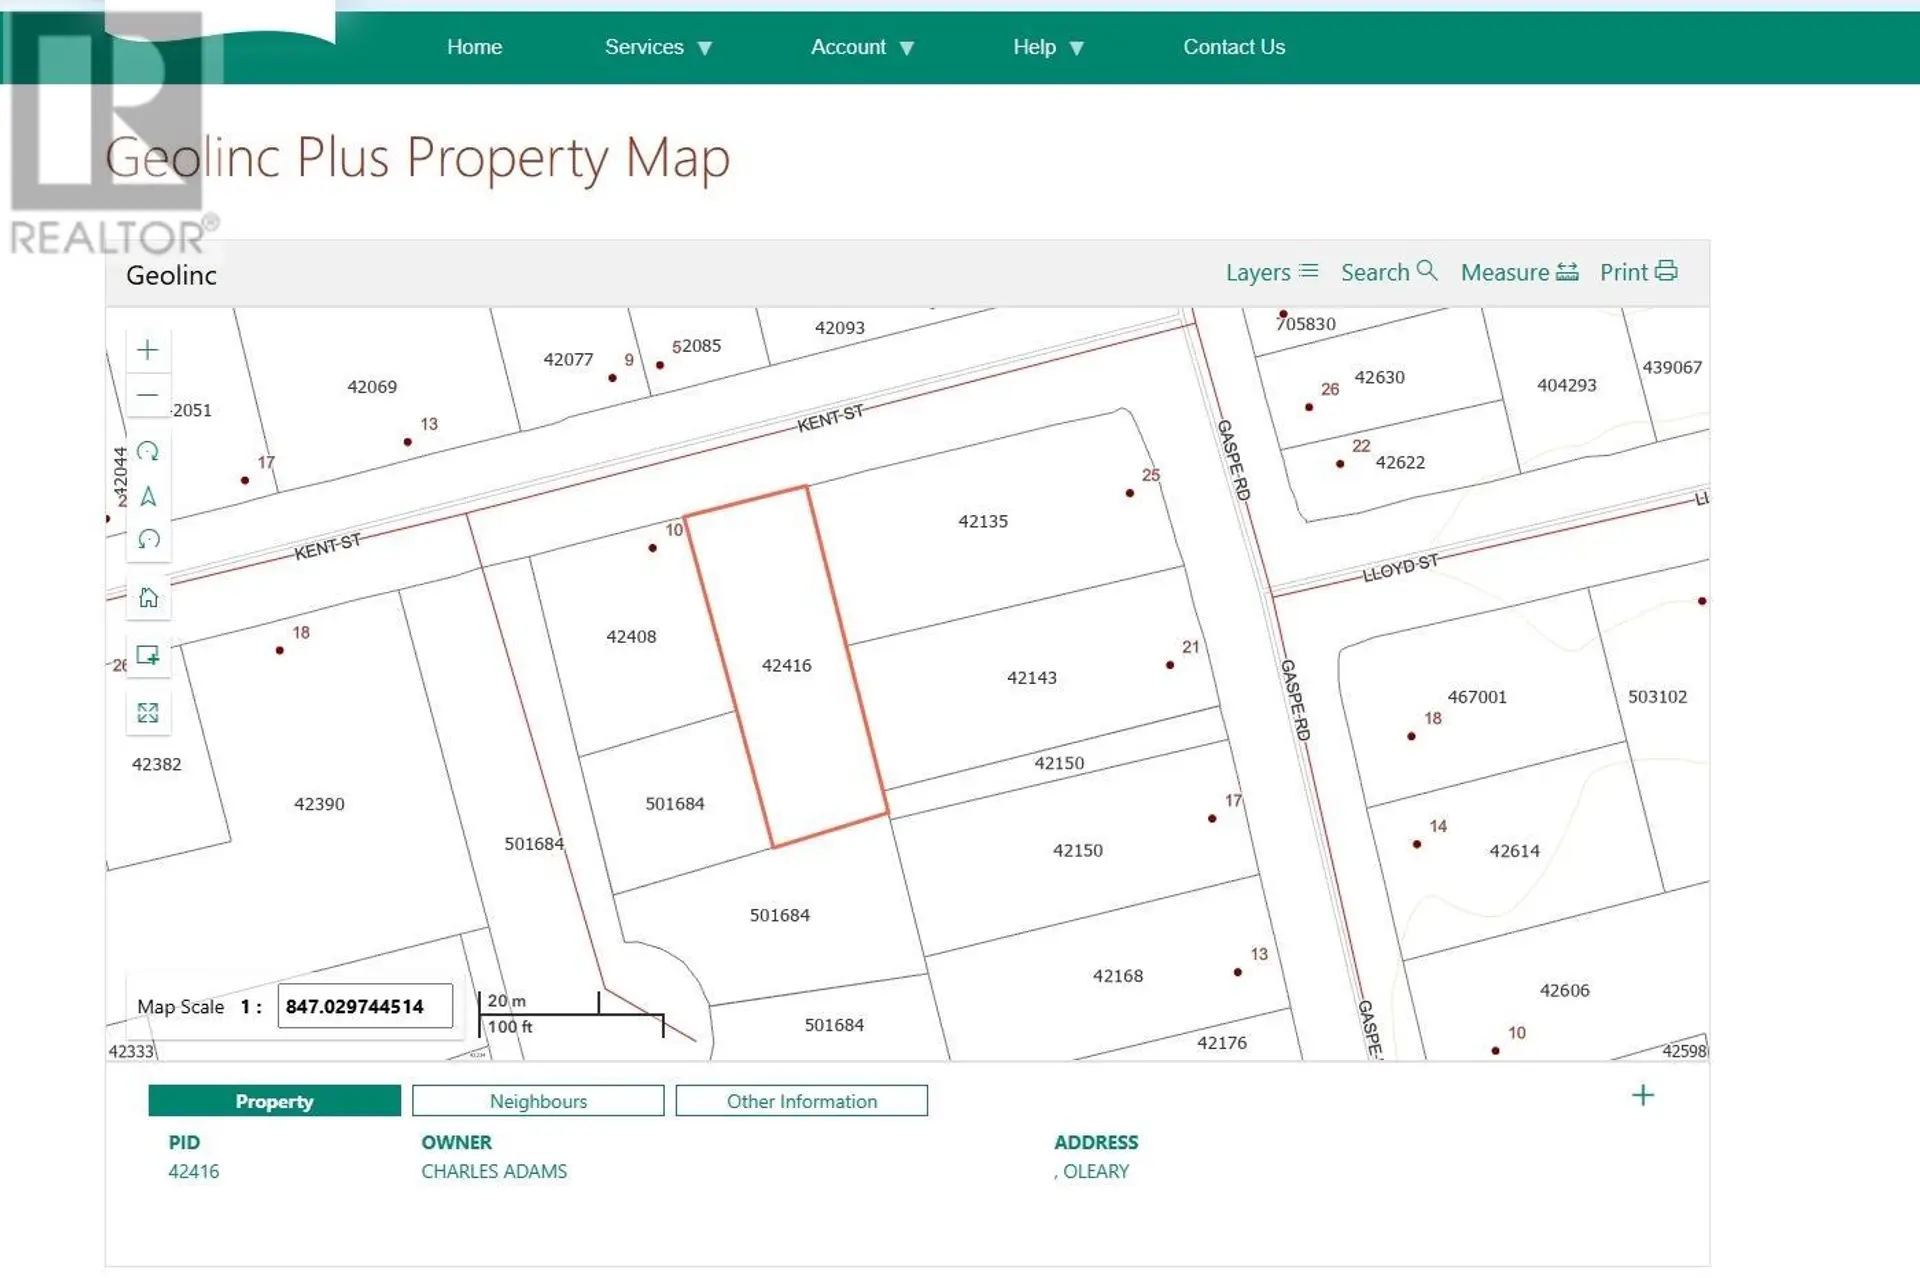Expand the Help dropdown
The height and width of the screenshot is (1278, 1920).
tap(1048, 47)
